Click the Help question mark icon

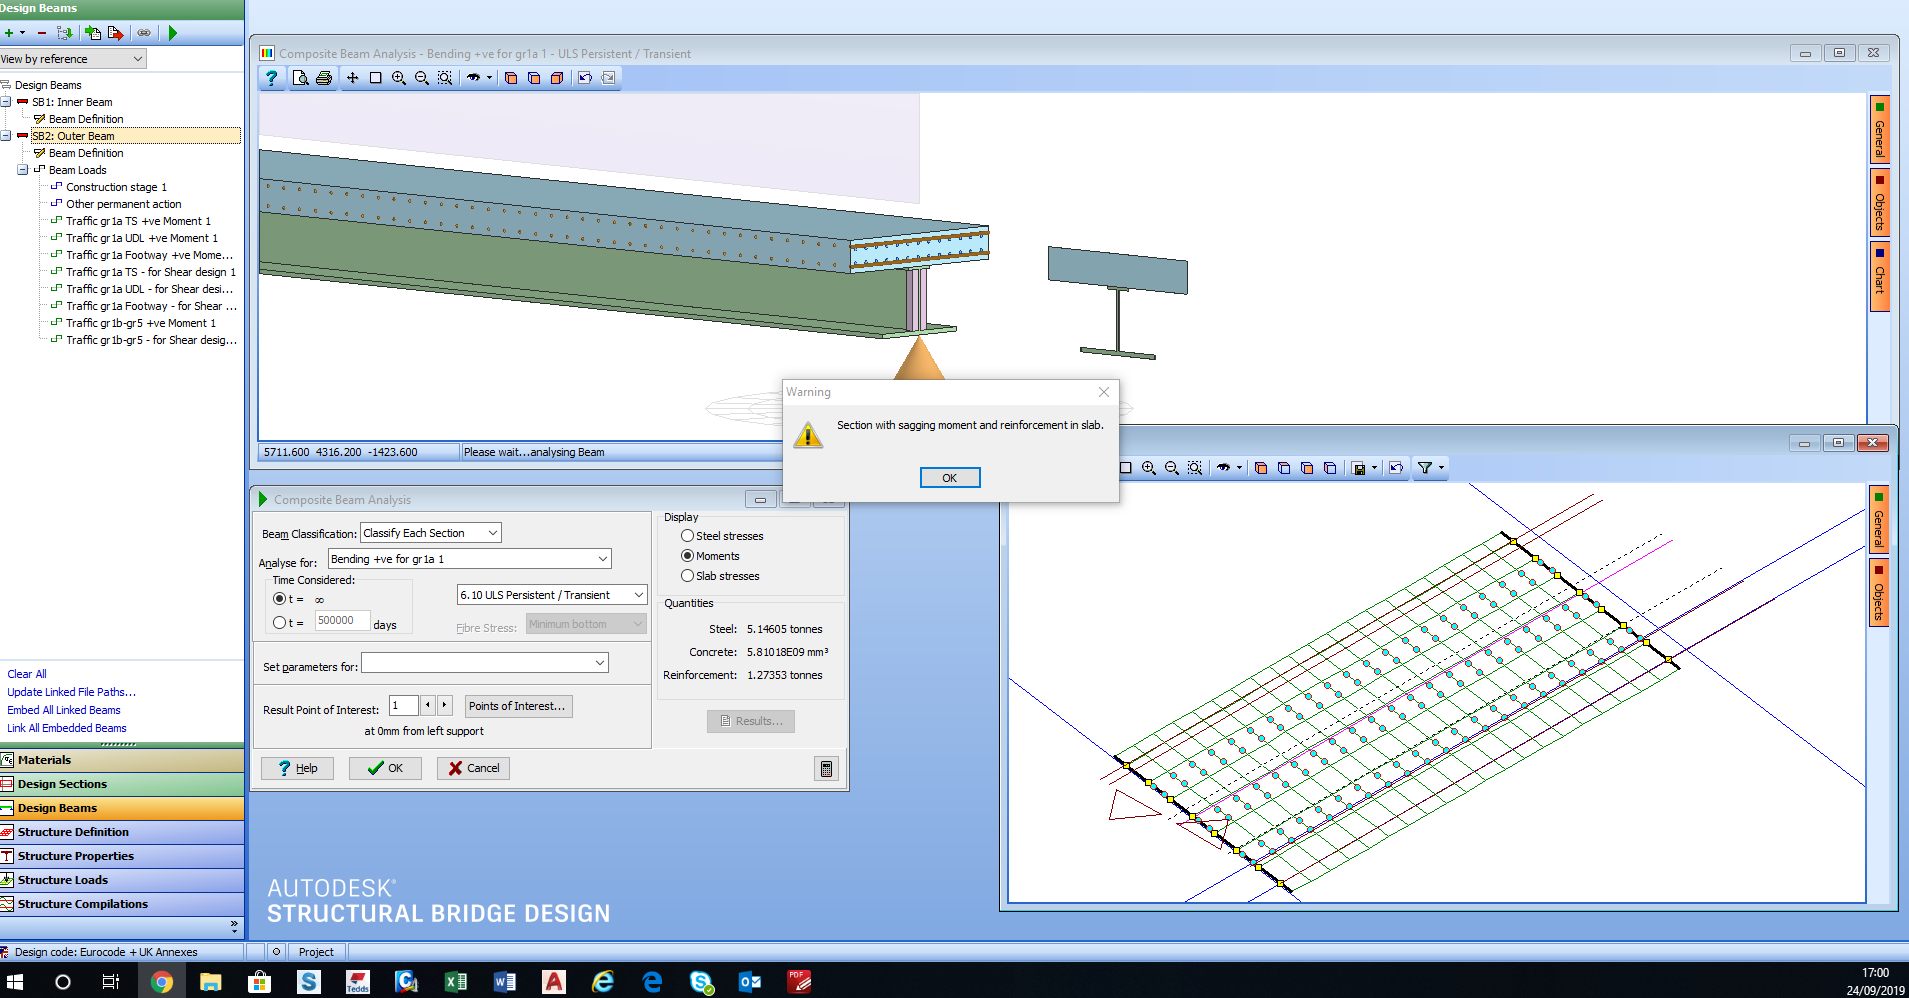tap(272, 78)
